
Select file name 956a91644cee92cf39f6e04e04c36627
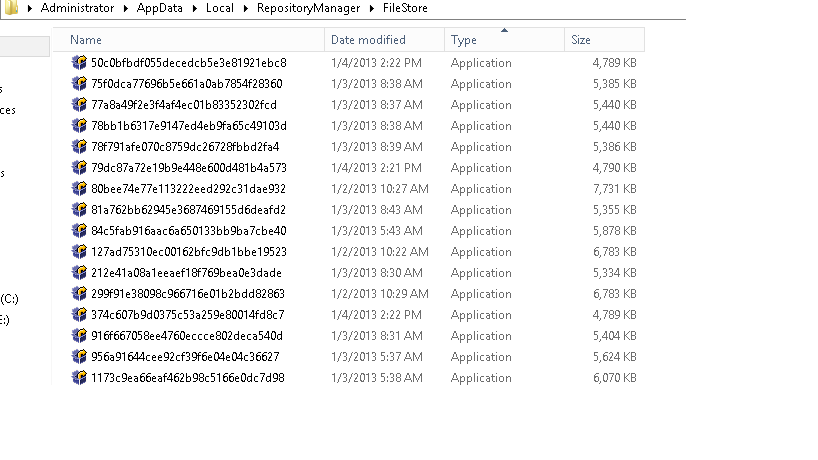(x=185, y=357)
